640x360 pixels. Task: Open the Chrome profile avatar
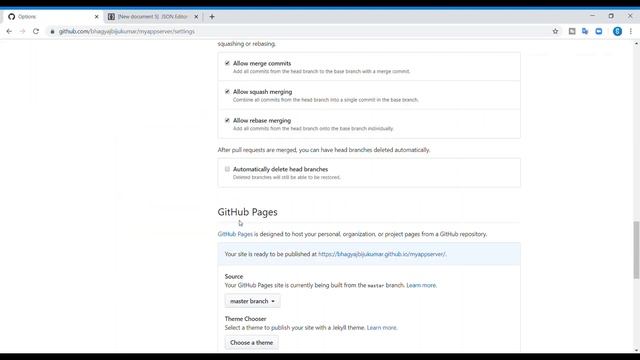617,31
